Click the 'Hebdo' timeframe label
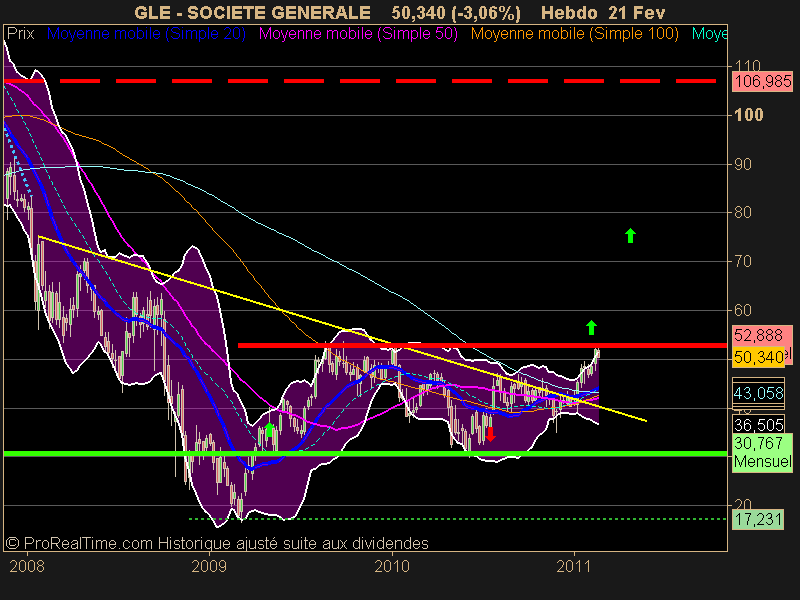Screen dimensions: 800x600 [569, 12]
